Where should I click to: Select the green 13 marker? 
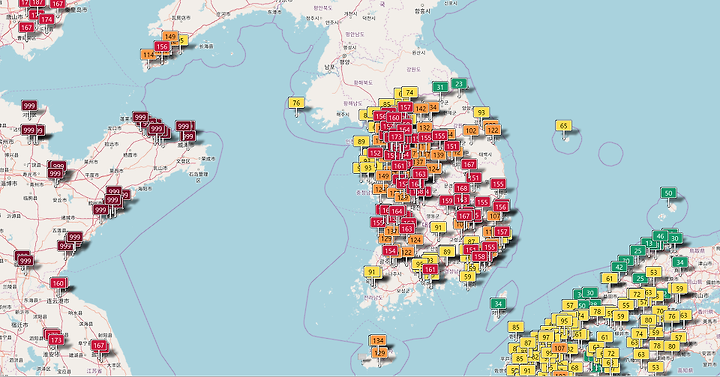(x=648, y=243)
